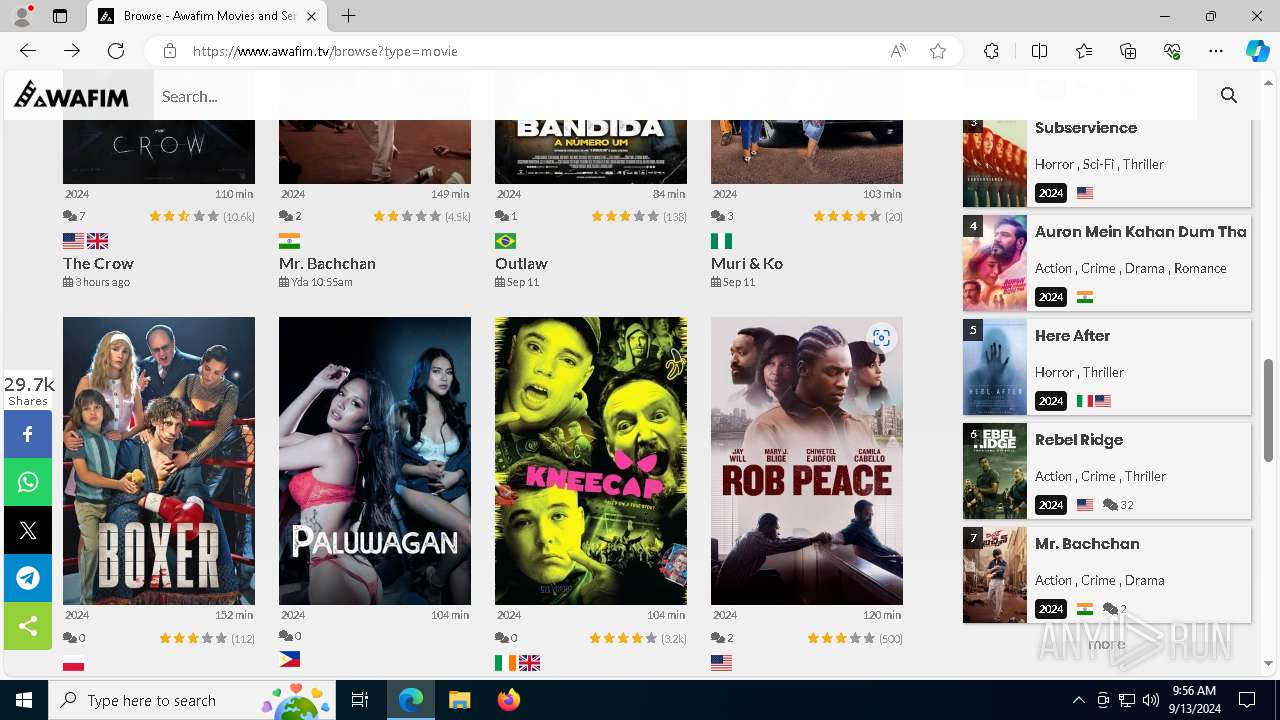Launch Firefox from taskbar
Screen dimensions: 1280x720
pyautogui.click(x=509, y=700)
